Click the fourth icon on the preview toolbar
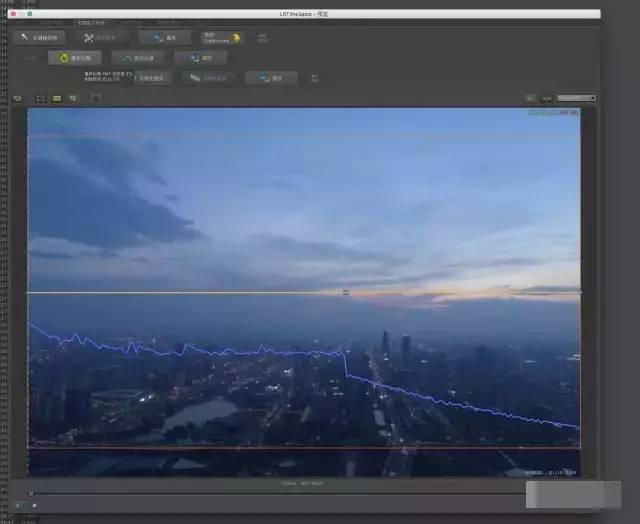 73,98
